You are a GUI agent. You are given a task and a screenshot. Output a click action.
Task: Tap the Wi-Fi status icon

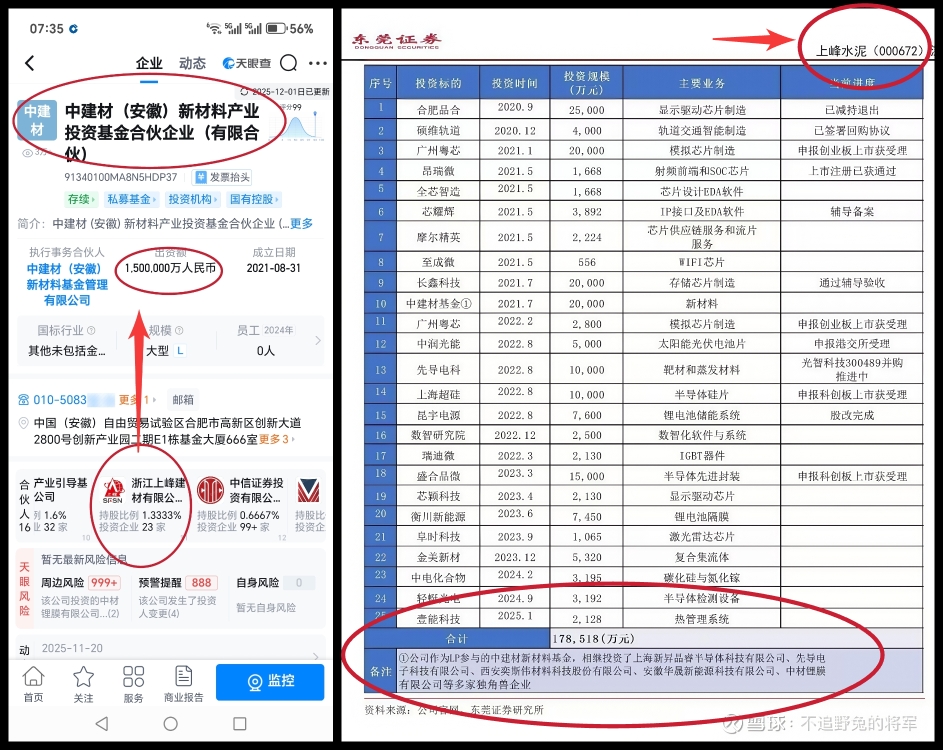click(213, 28)
